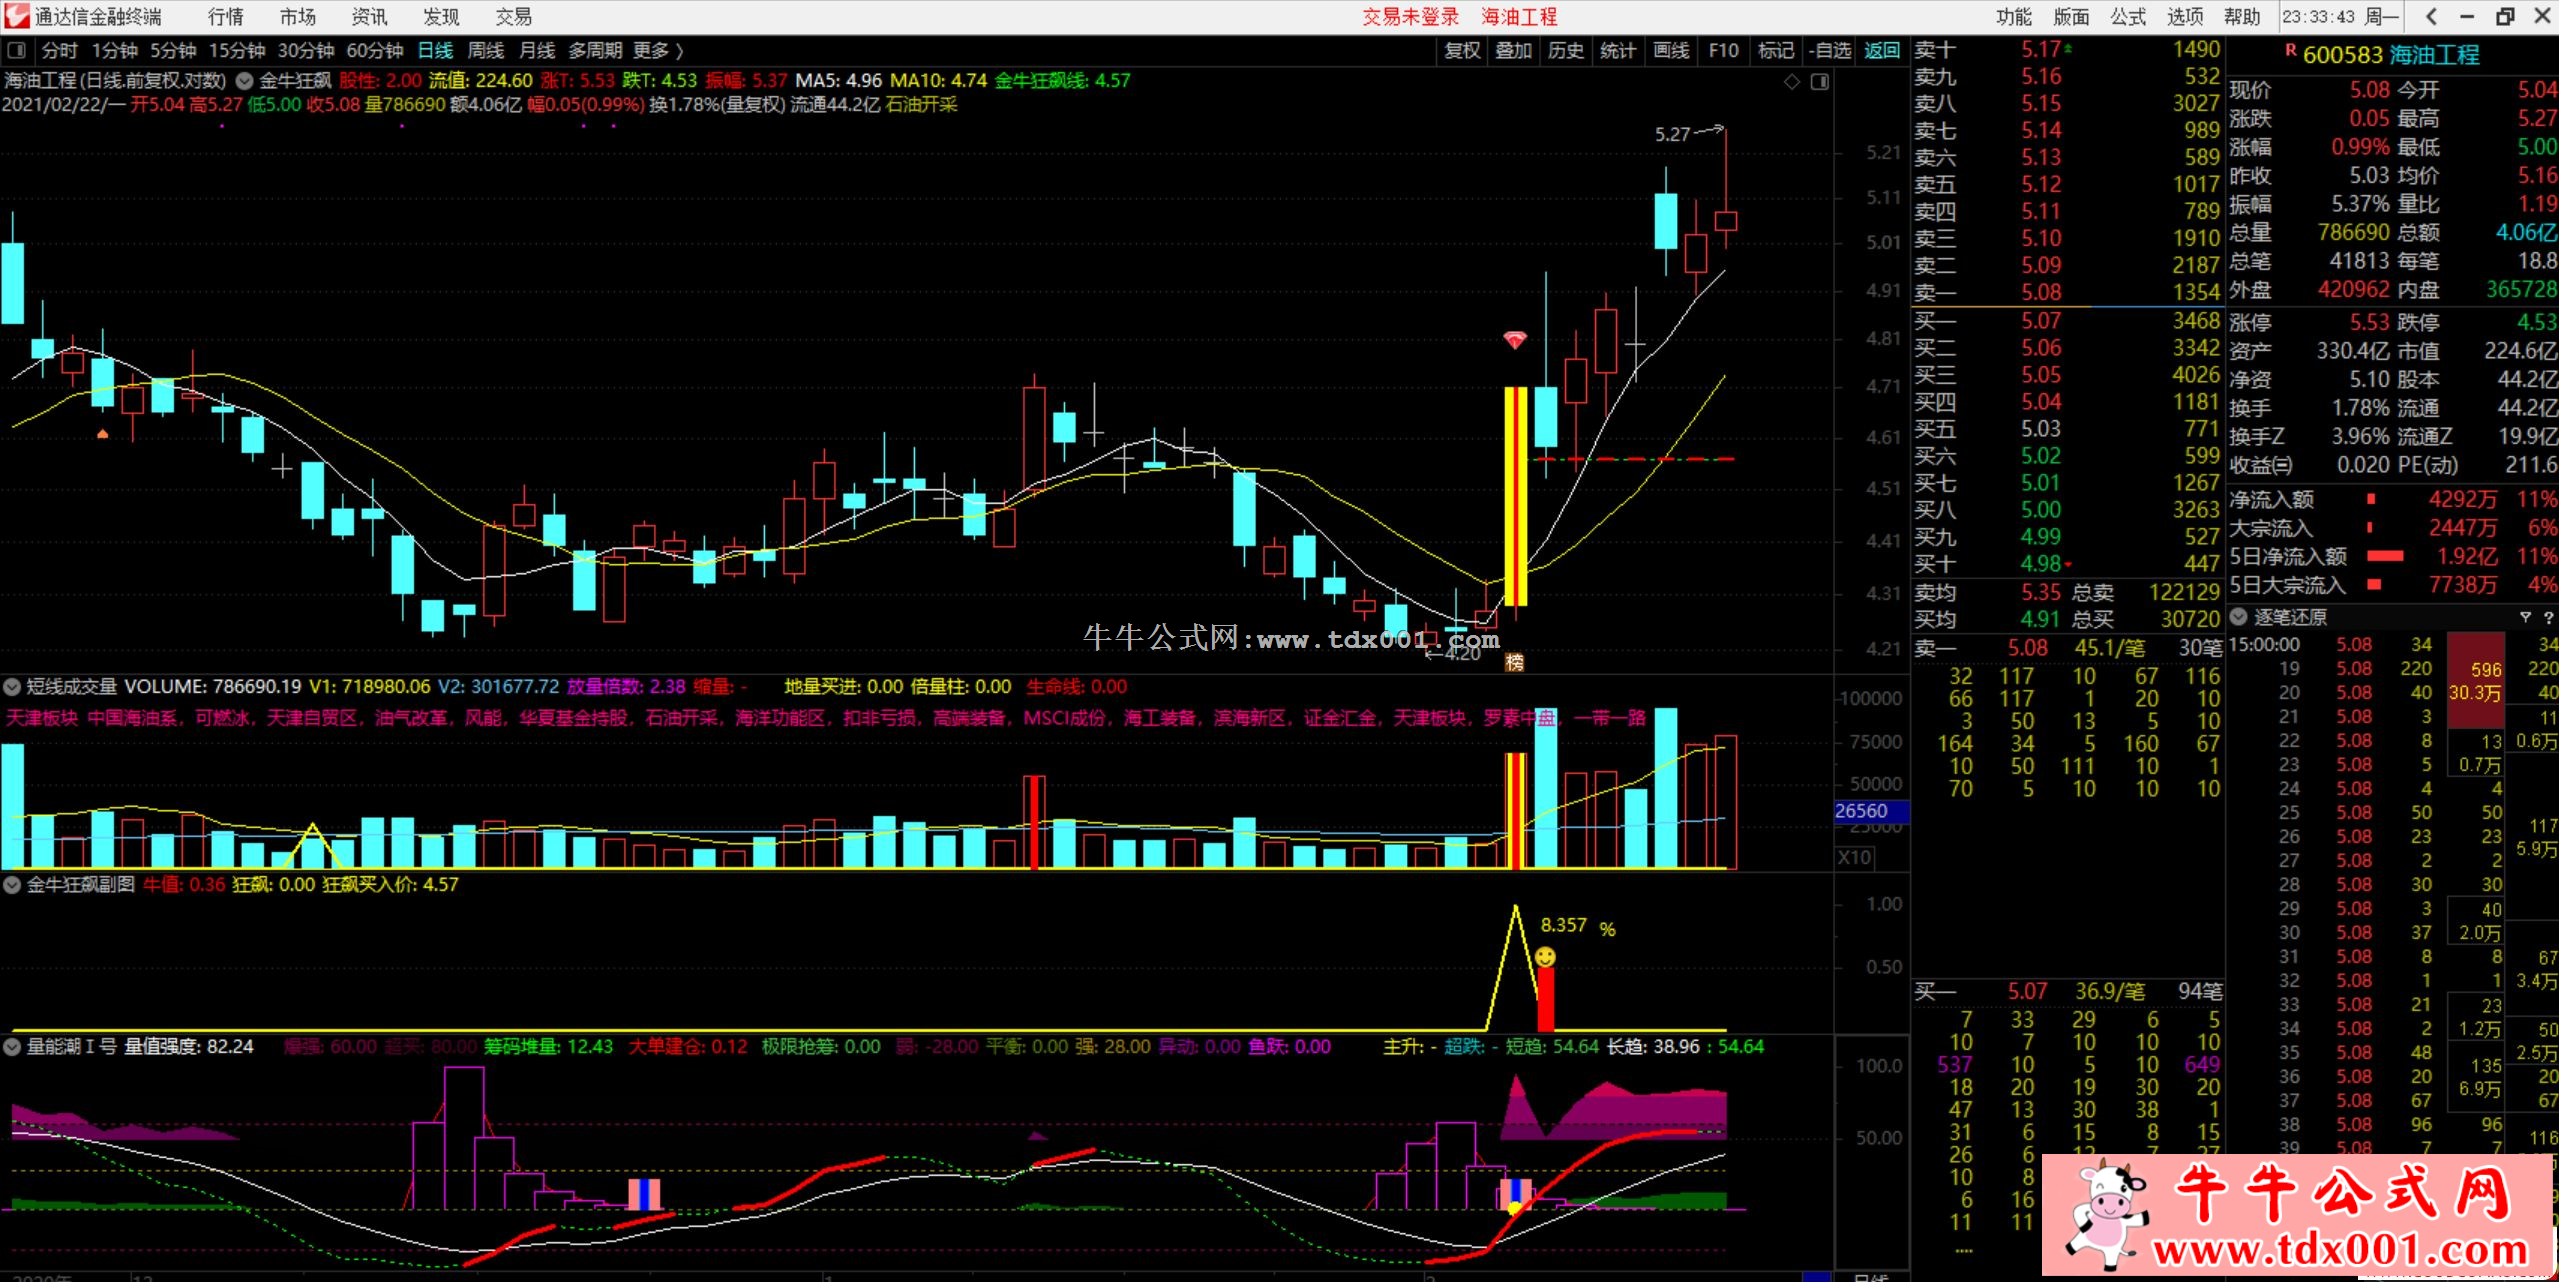The image size is (2559, 1282).
Task: Click the 历史 history button
Action: point(1566,51)
